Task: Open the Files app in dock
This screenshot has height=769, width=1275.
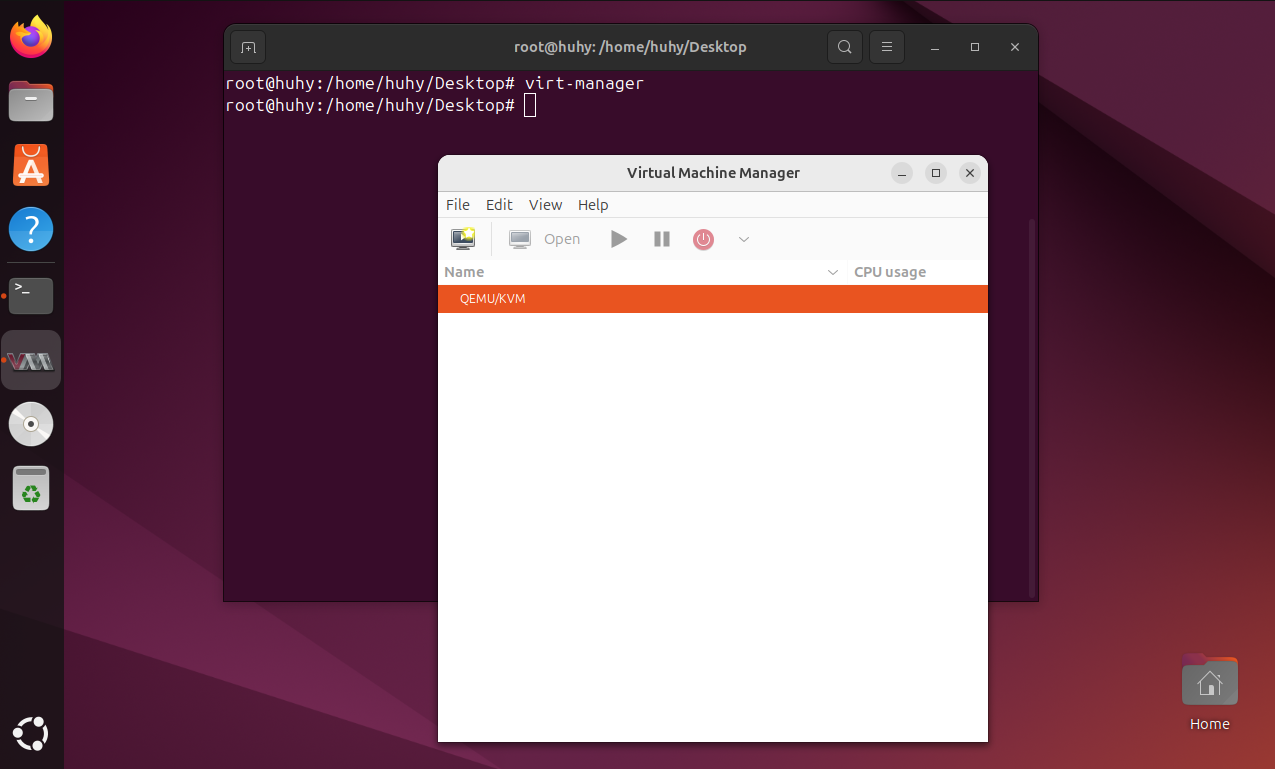Action: 31,101
